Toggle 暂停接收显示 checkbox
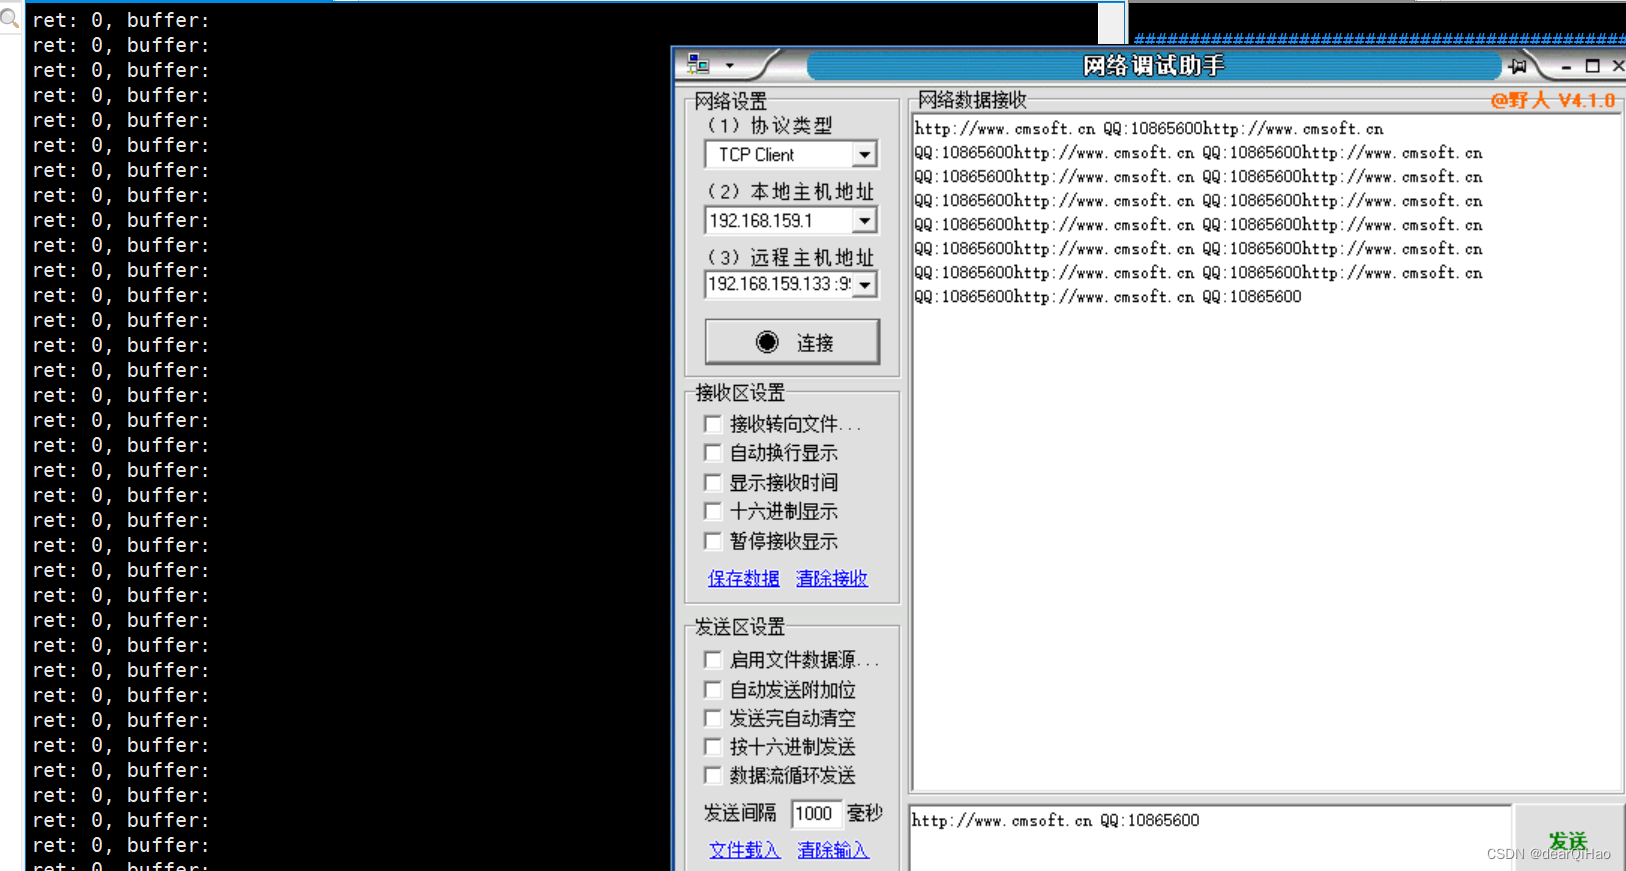This screenshot has height=871, width=1626. click(713, 541)
